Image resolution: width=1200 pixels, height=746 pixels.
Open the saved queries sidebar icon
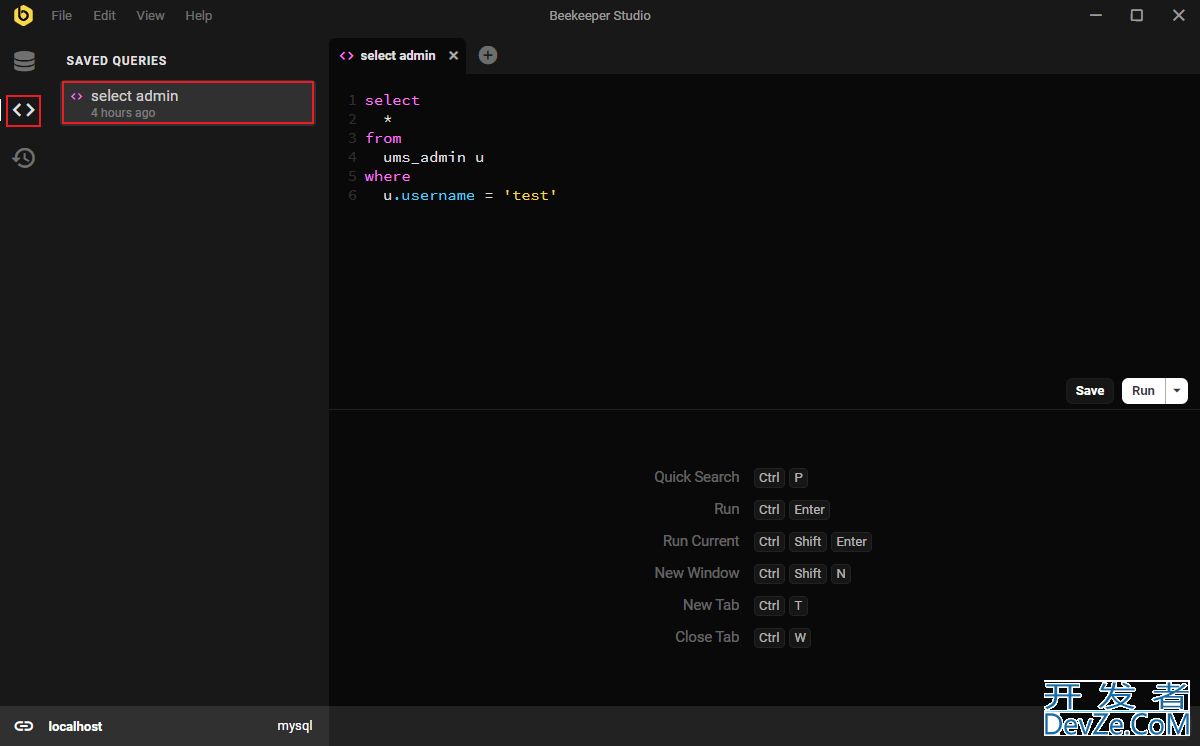(24, 110)
